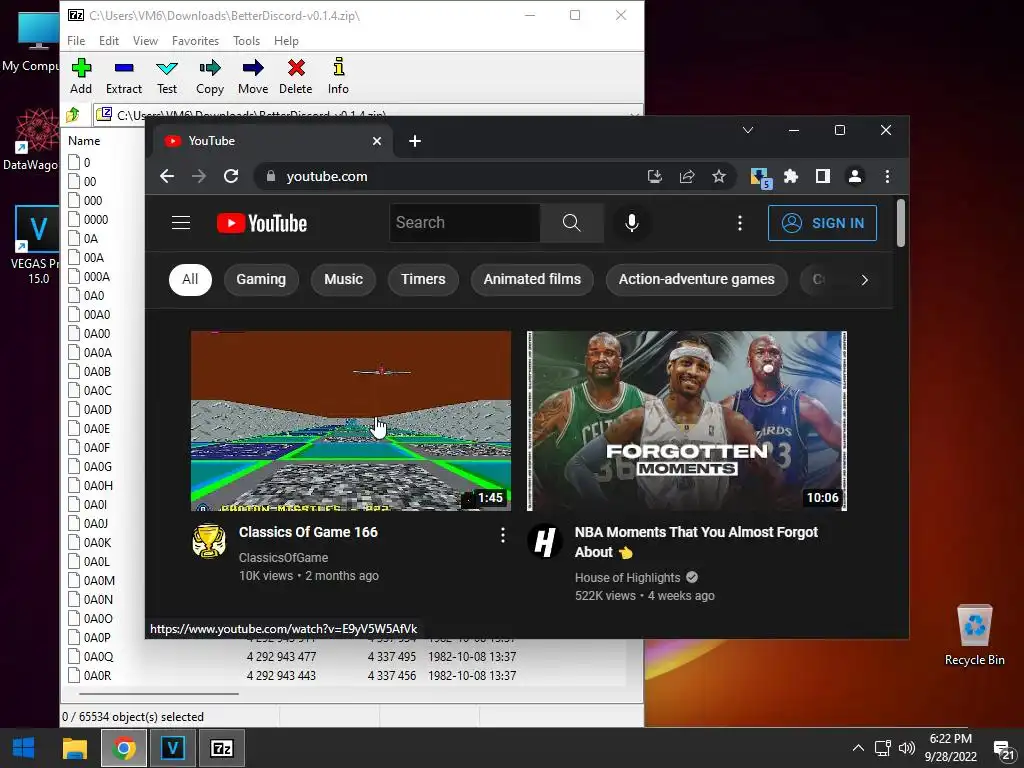Open archive Info in 7-Zip toolbar
The image size is (1024, 768).
(338, 76)
